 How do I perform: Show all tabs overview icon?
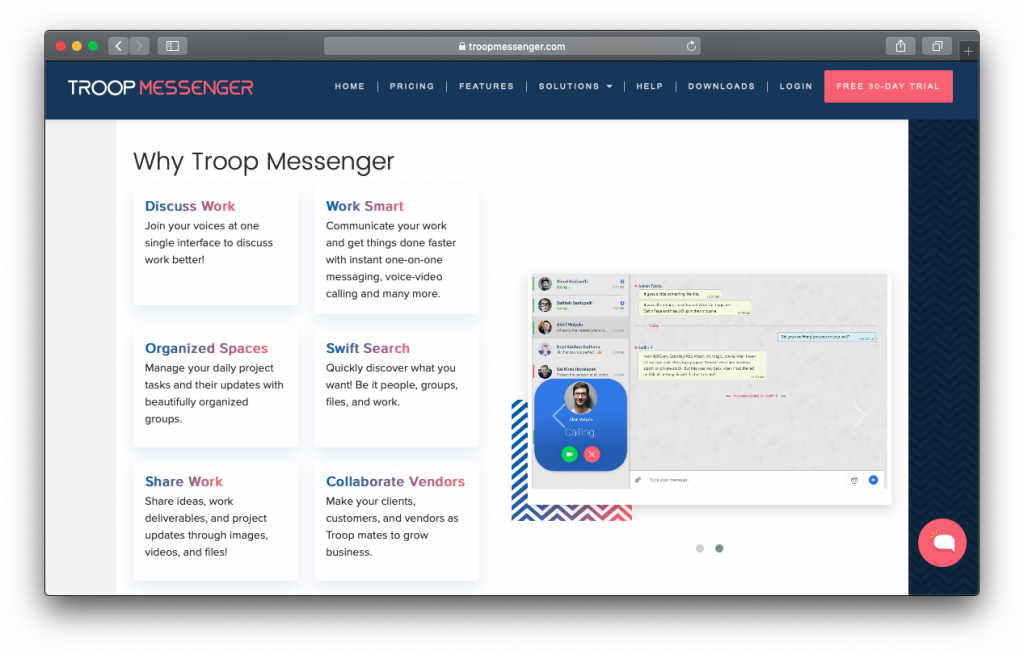point(937,46)
